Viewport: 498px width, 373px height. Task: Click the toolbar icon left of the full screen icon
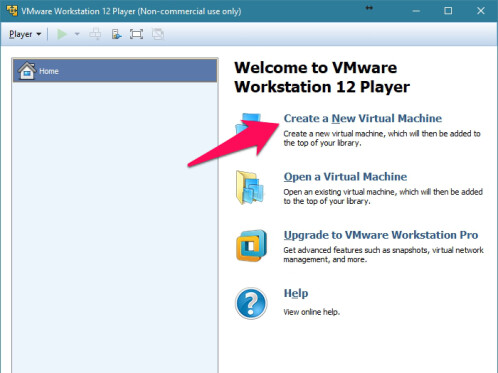pyautogui.click(x=116, y=34)
